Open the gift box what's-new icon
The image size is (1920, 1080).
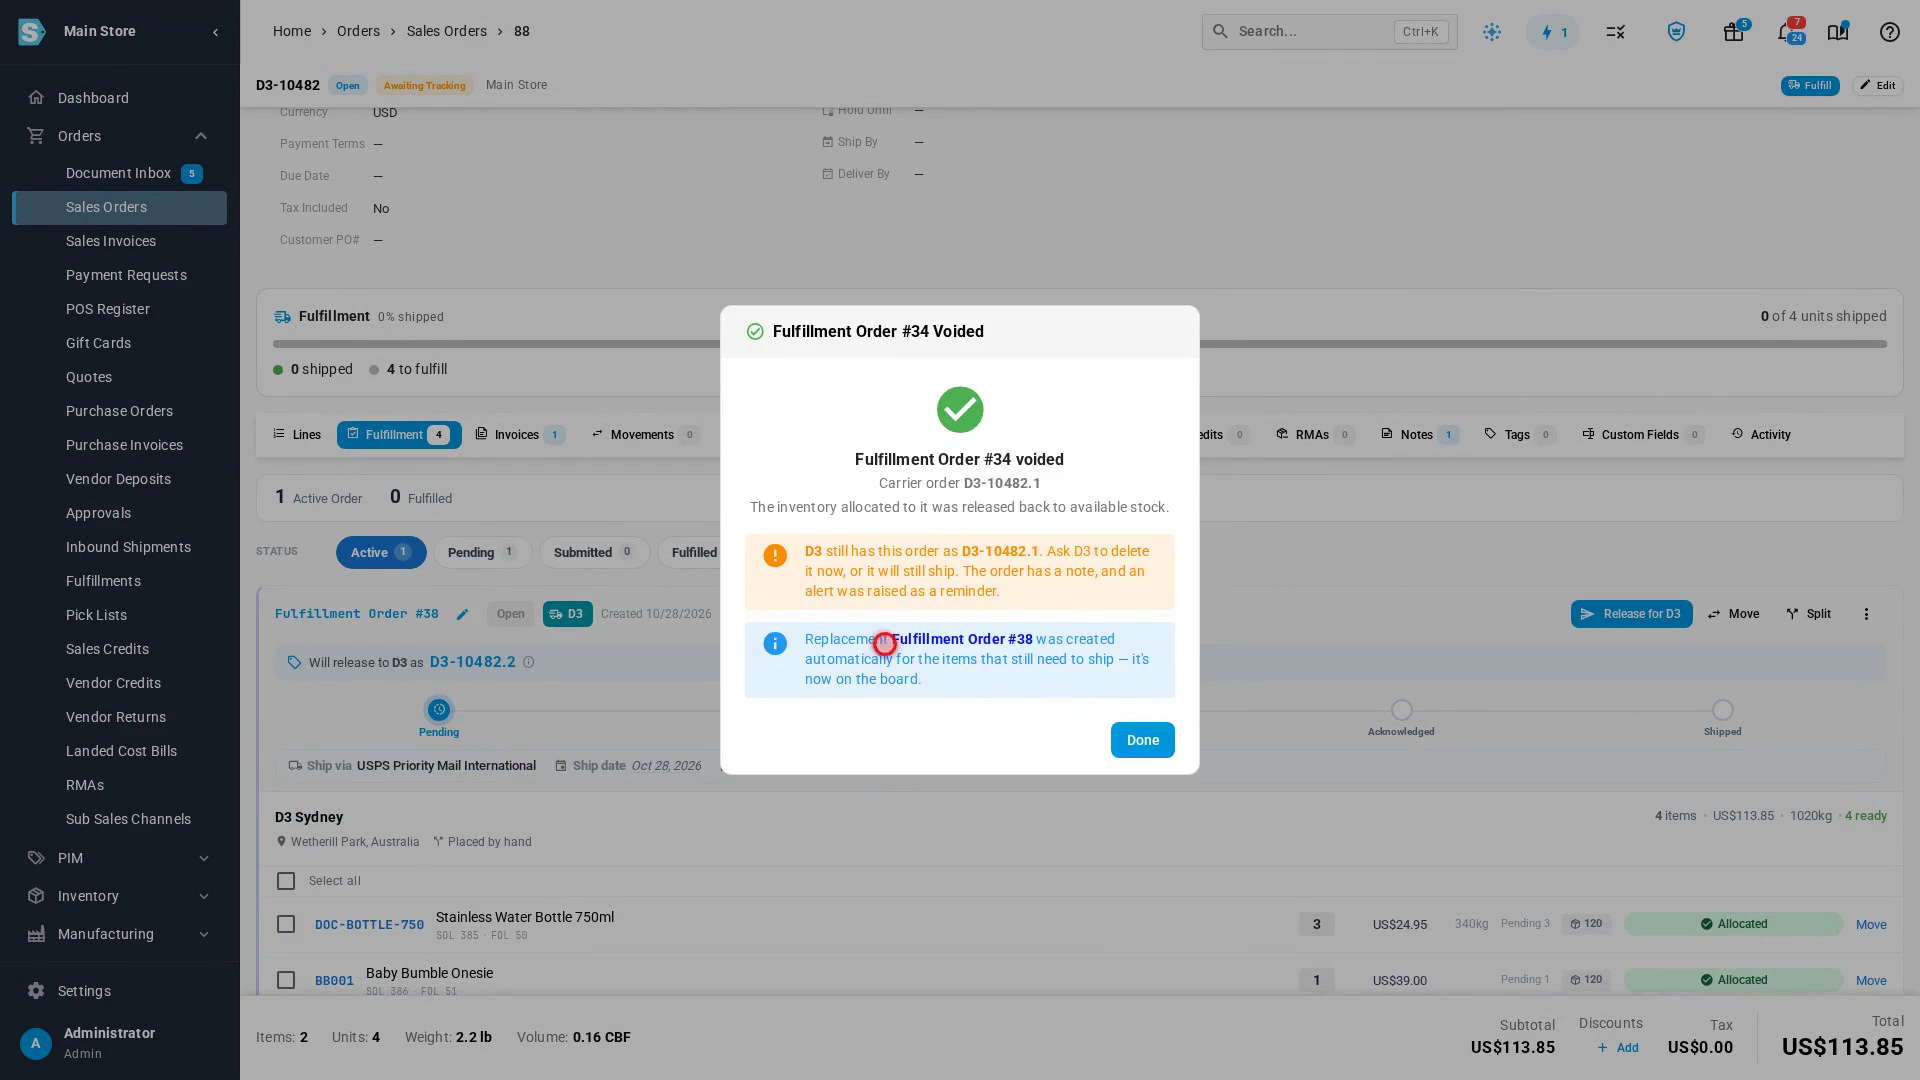click(x=1734, y=32)
